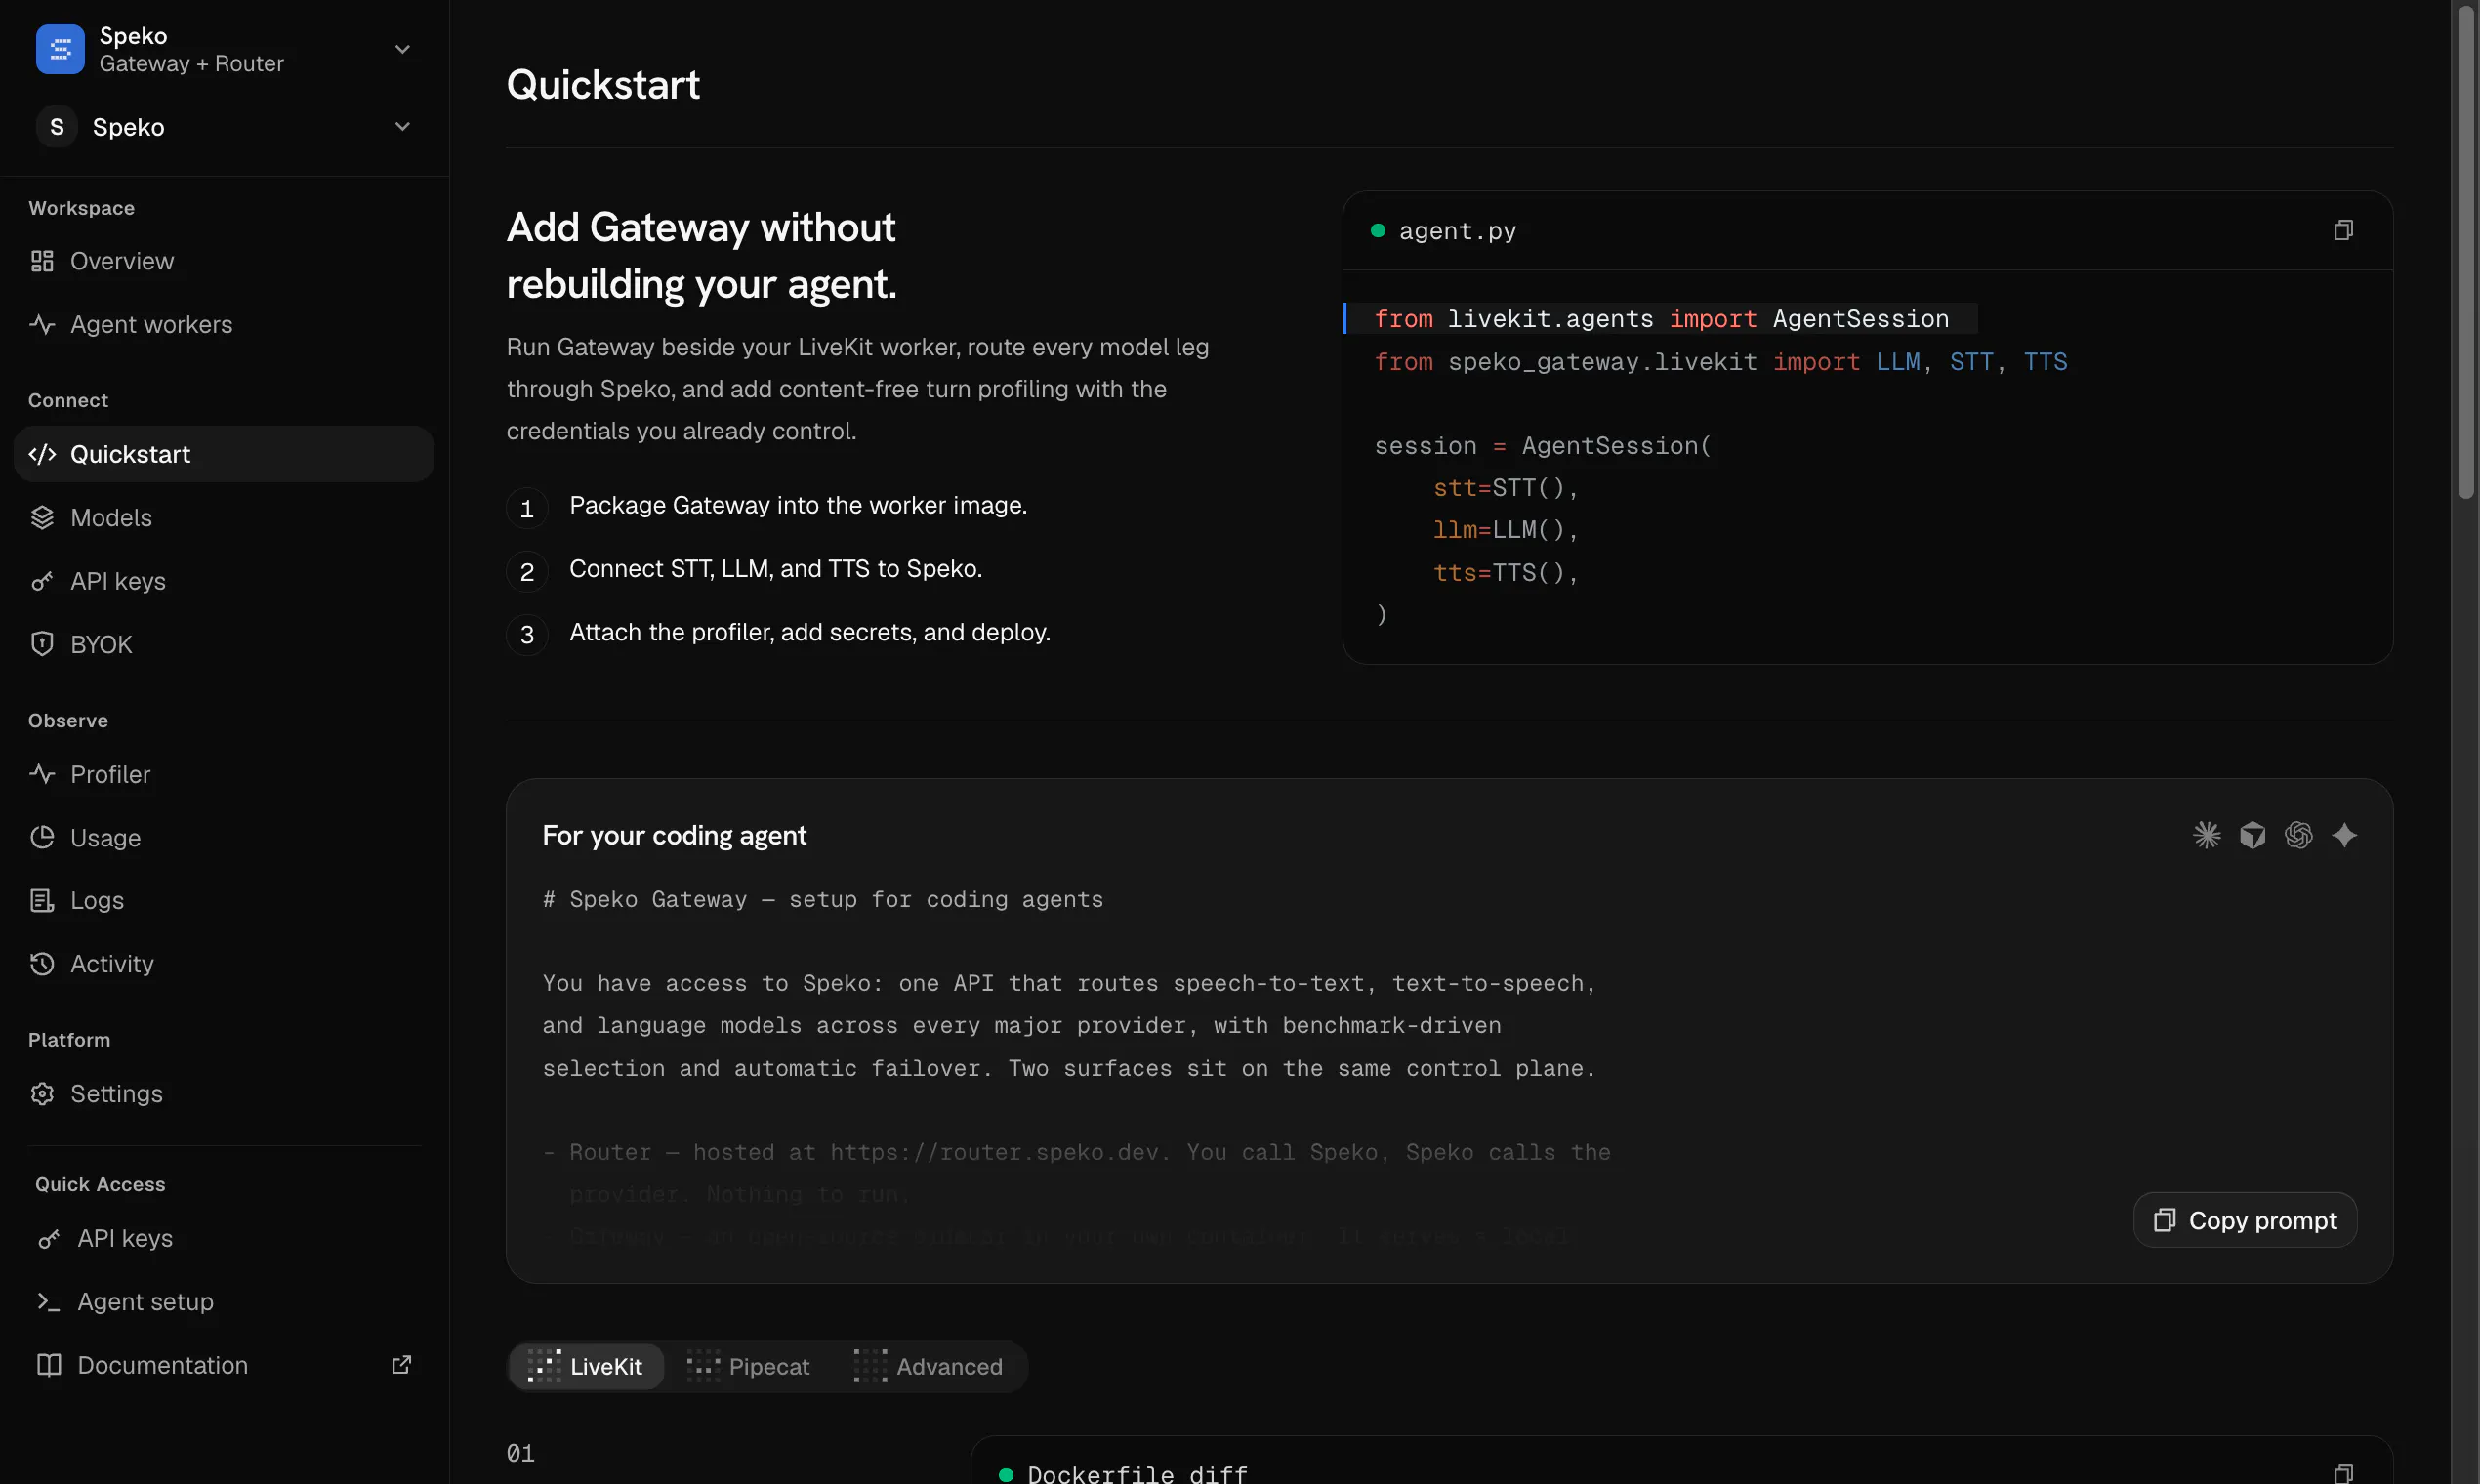
Task: Click the '01' step number label
Action: pos(520,1454)
